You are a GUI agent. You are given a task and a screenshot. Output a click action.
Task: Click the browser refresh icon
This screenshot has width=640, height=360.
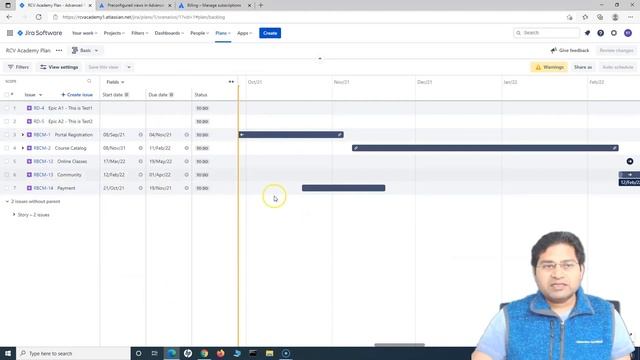(38, 17)
